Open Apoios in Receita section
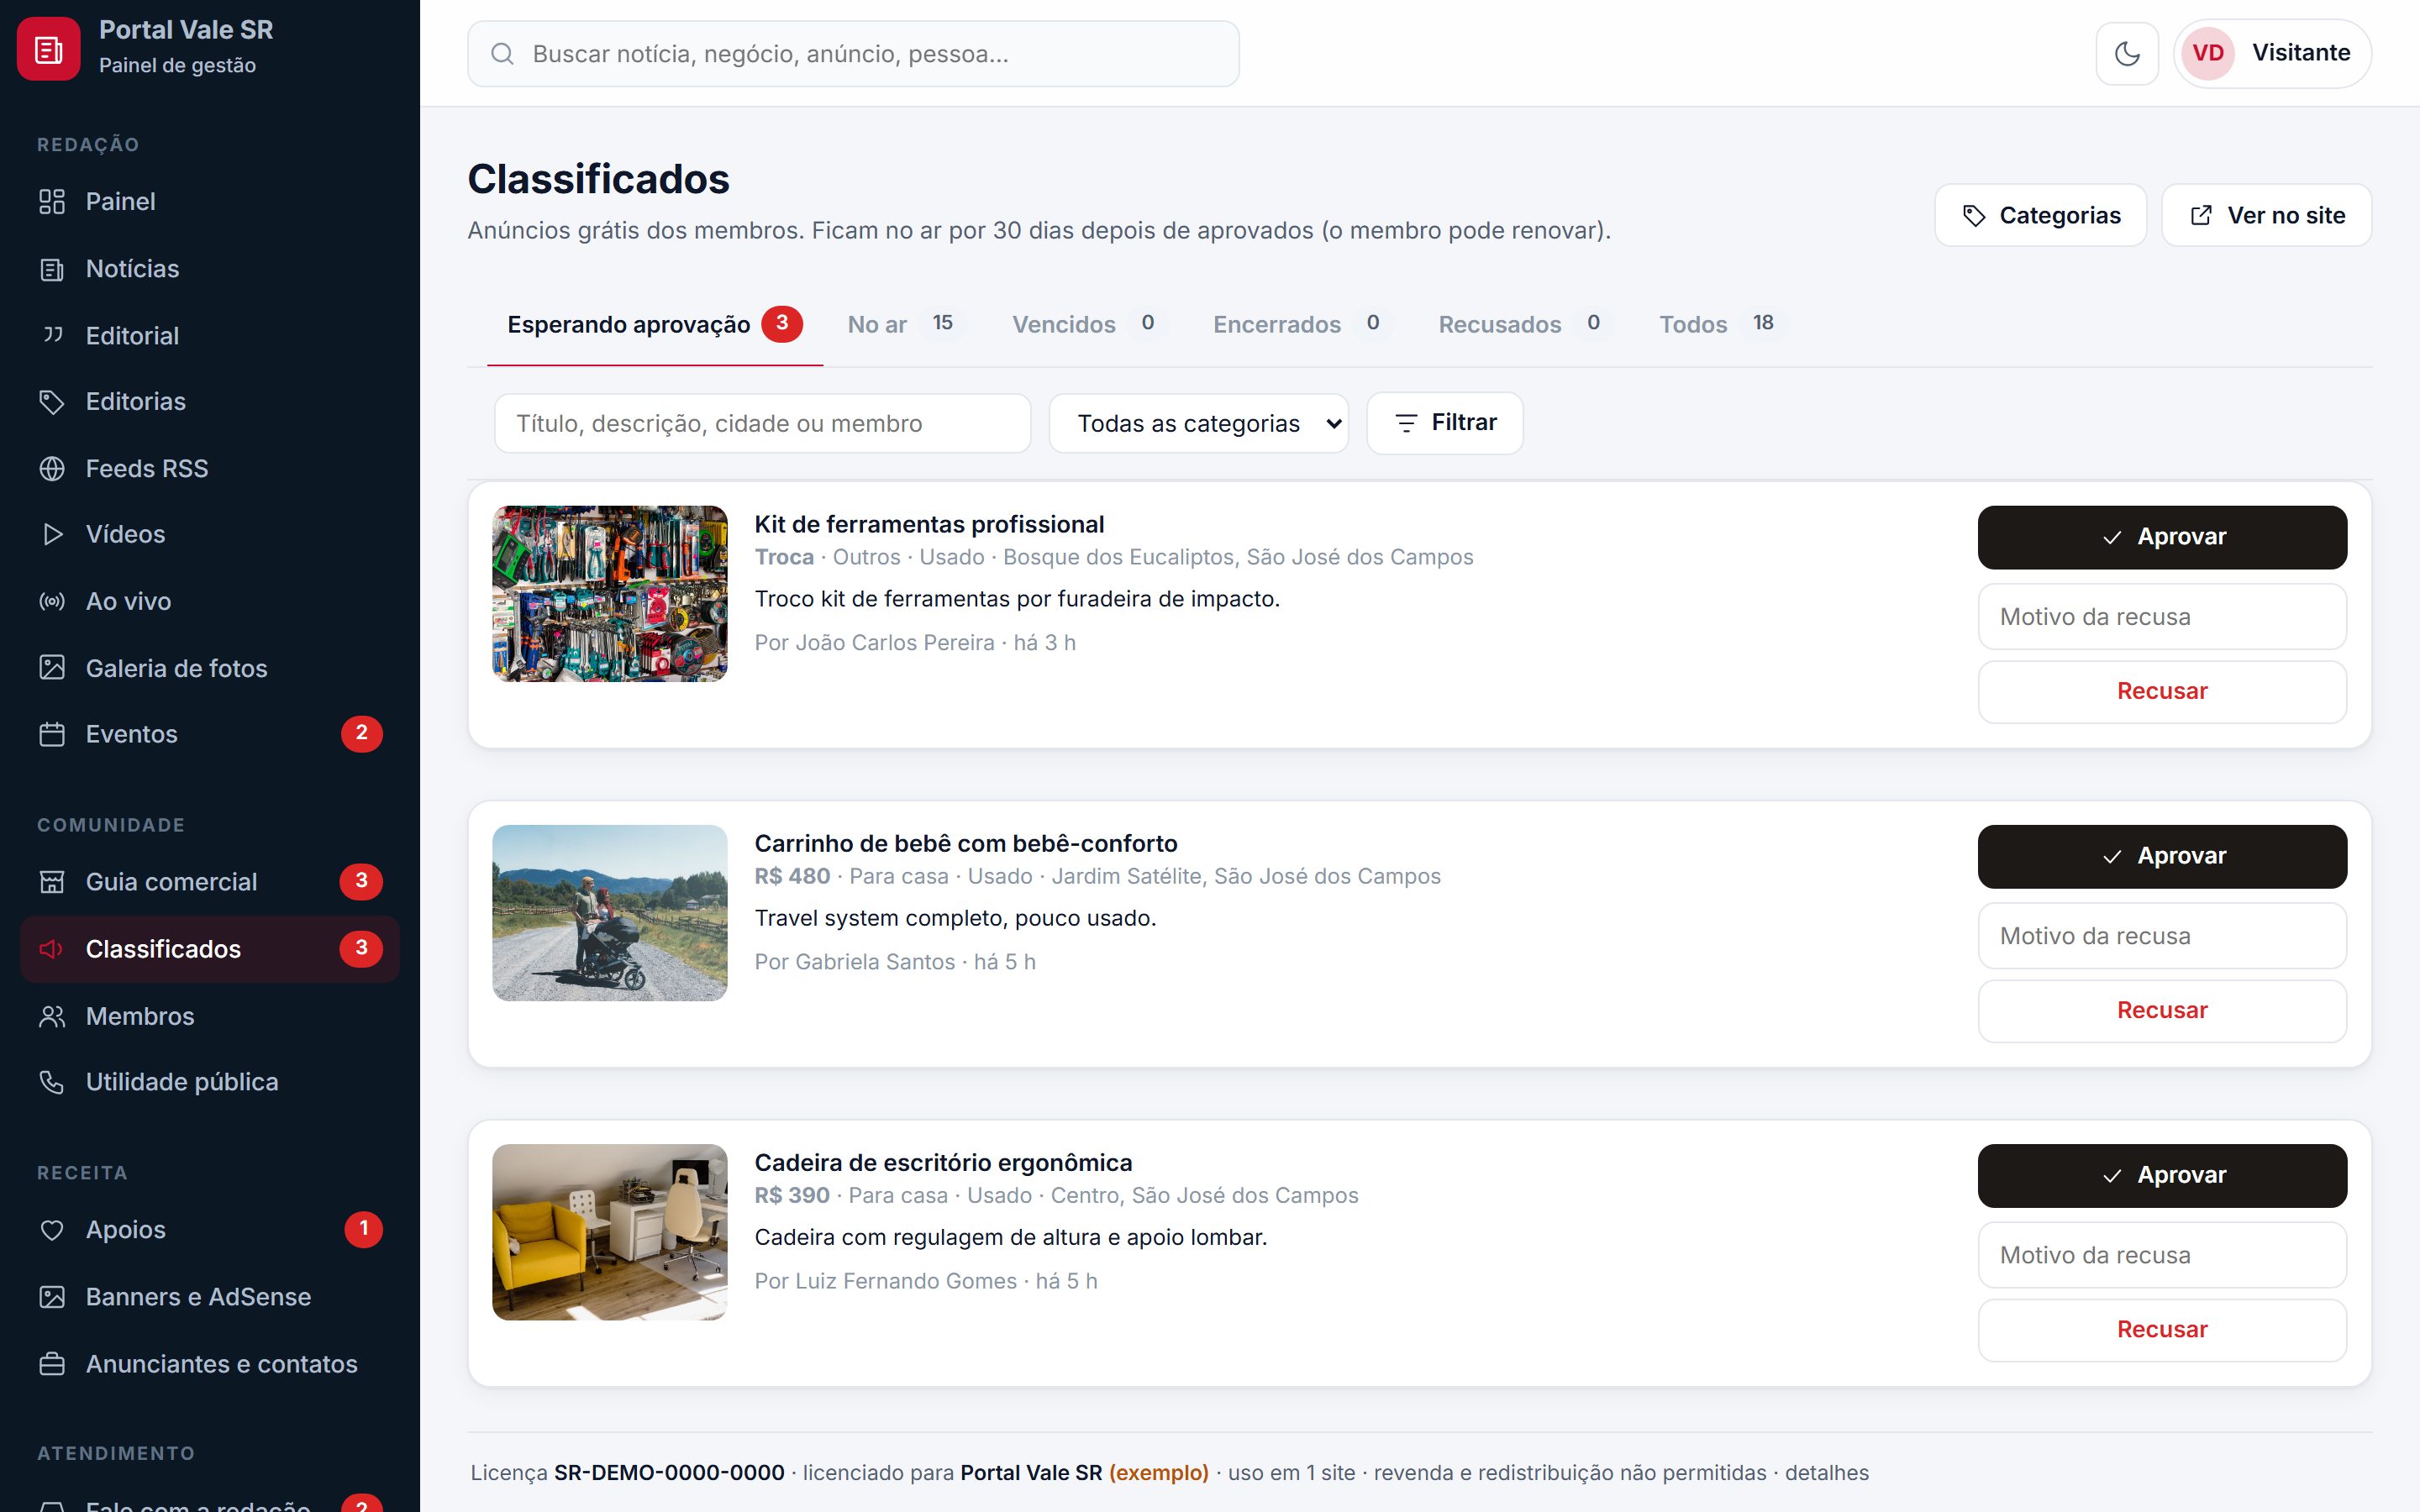This screenshot has height=1512, width=2420. click(x=210, y=1229)
